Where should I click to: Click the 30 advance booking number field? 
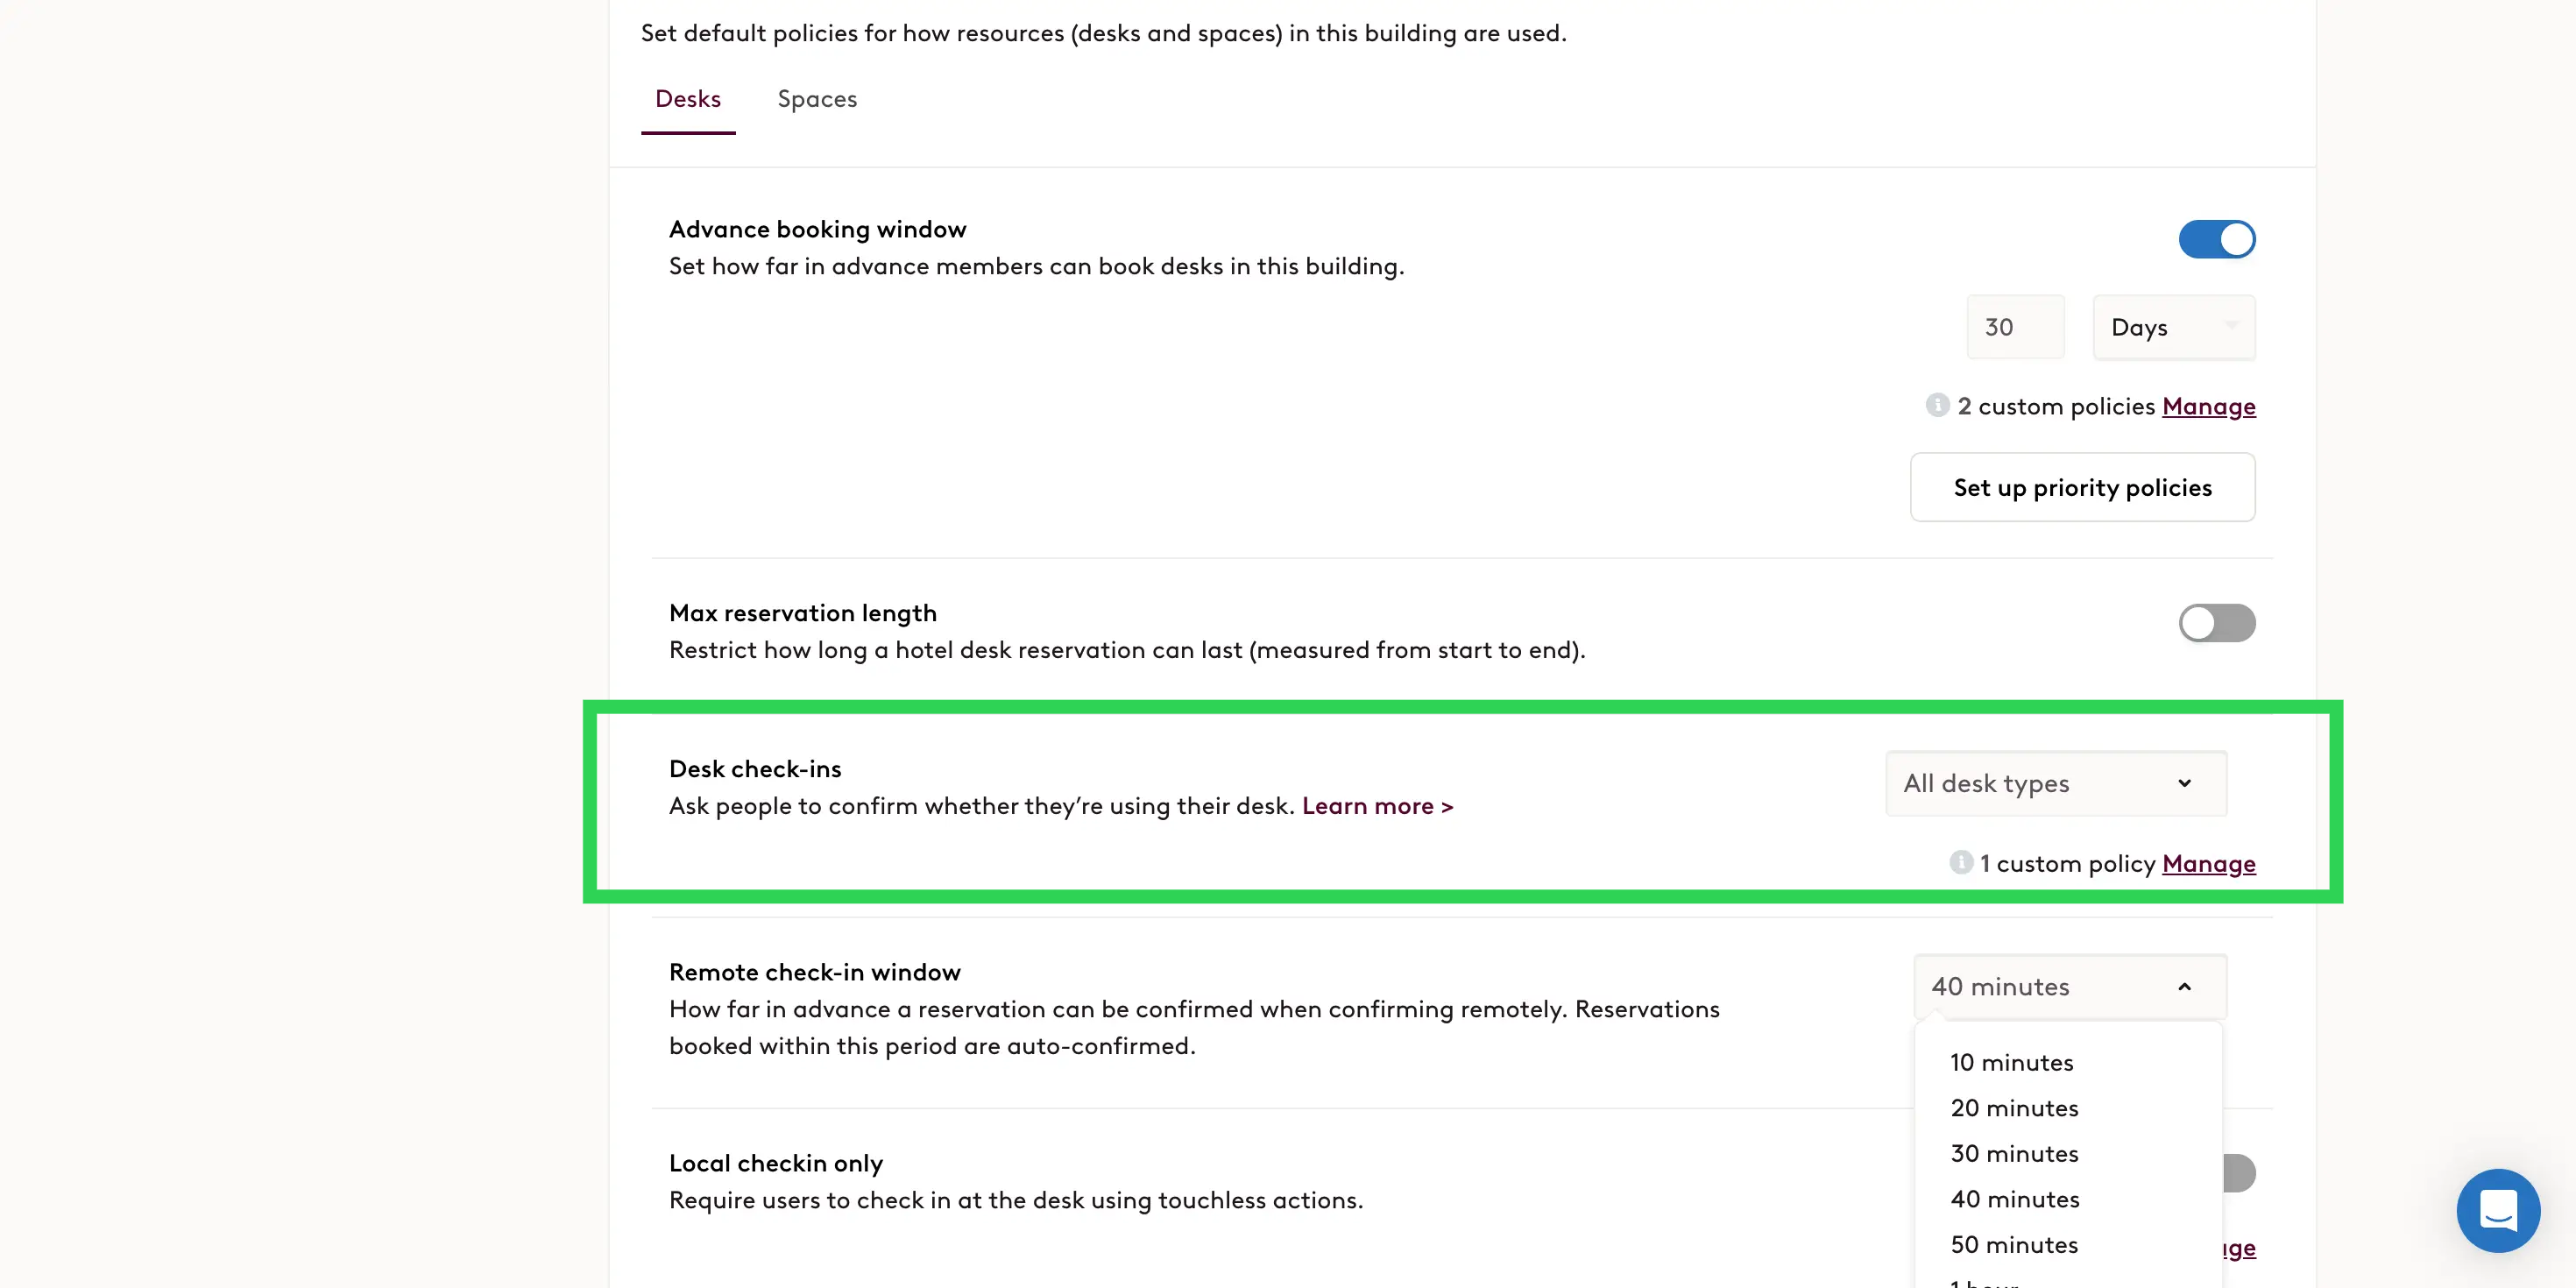tap(2015, 327)
